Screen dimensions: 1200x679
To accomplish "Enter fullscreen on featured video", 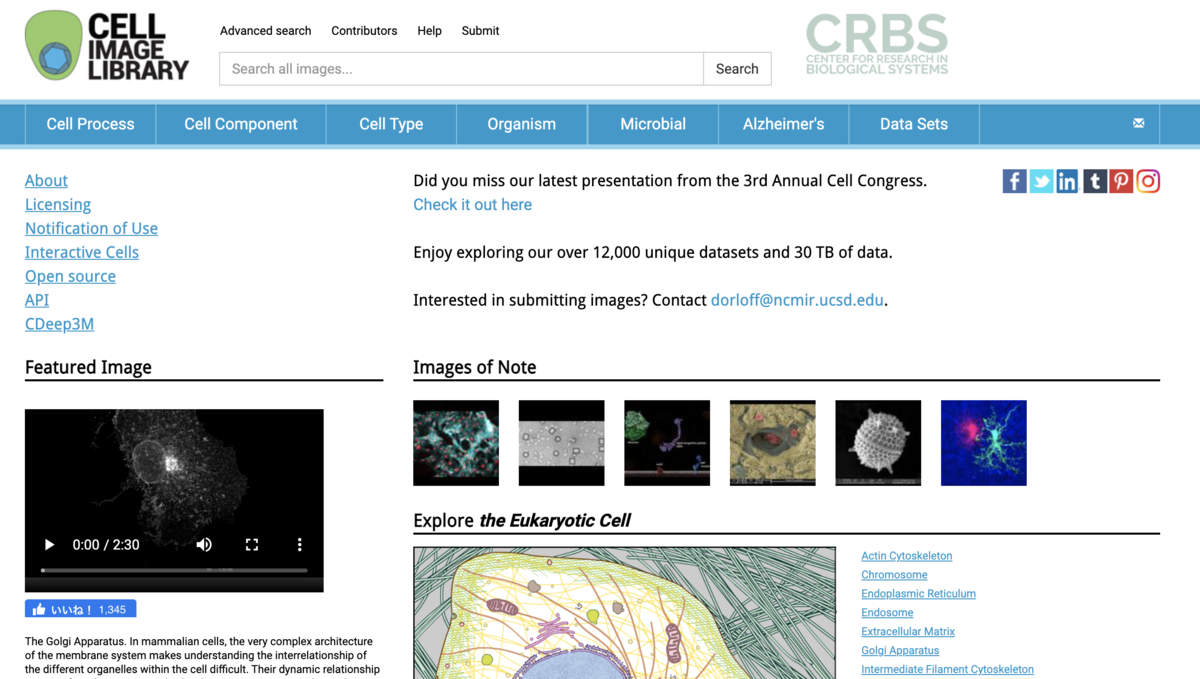I will pos(252,545).
